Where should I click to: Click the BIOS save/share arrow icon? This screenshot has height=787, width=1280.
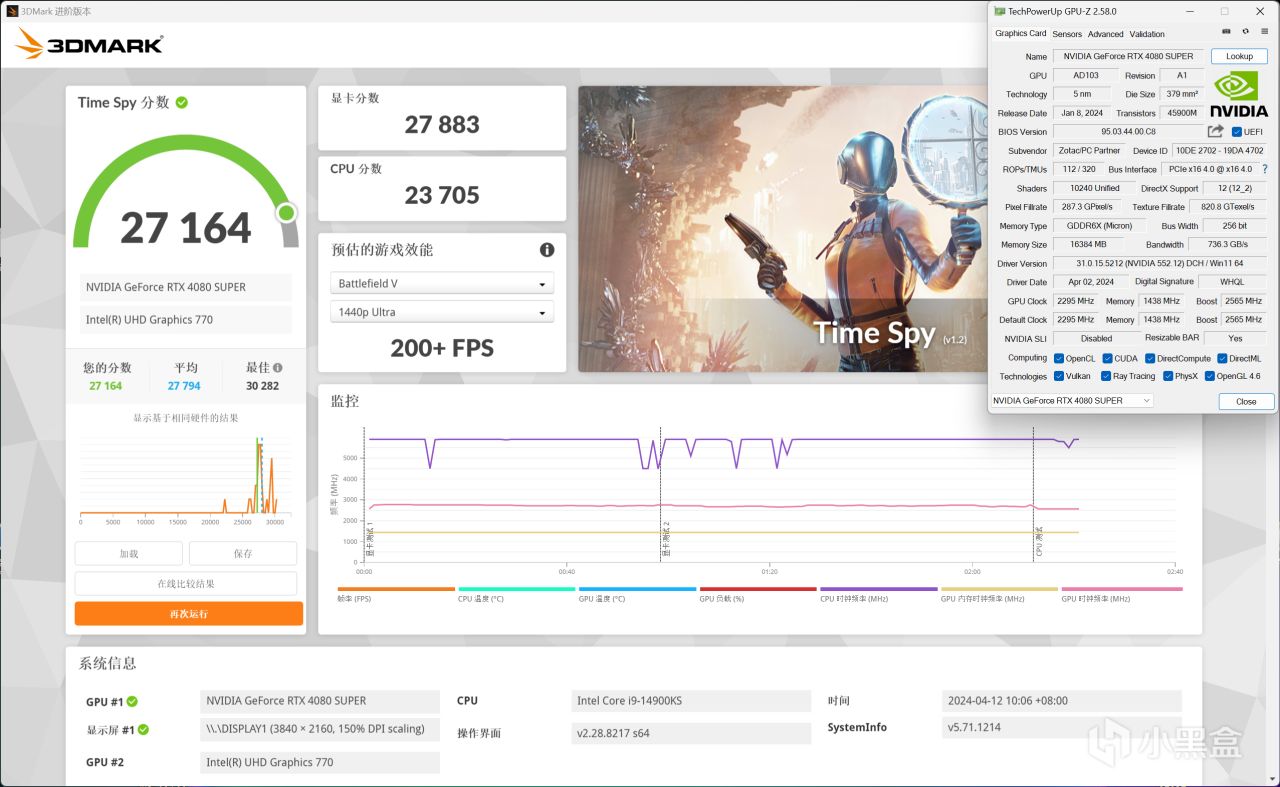pos(1216,131)
